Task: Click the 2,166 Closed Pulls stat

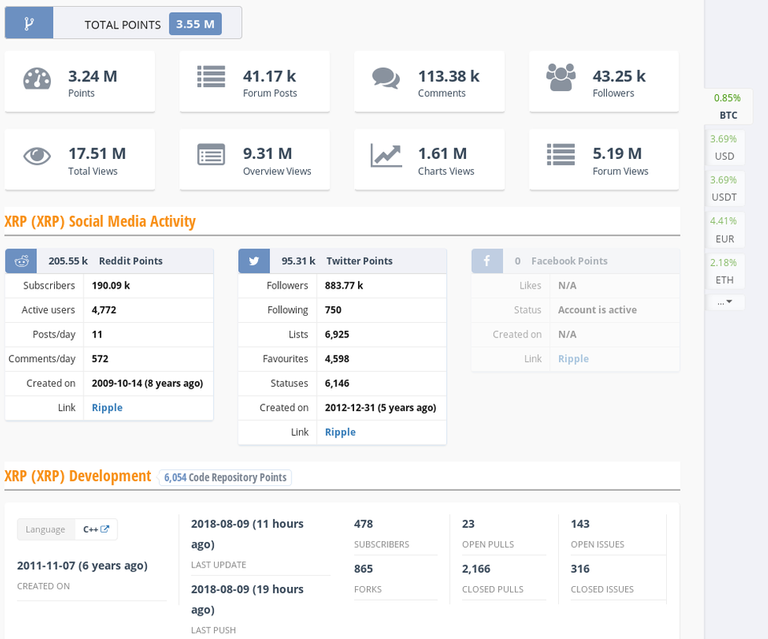Action: [476, 569]
